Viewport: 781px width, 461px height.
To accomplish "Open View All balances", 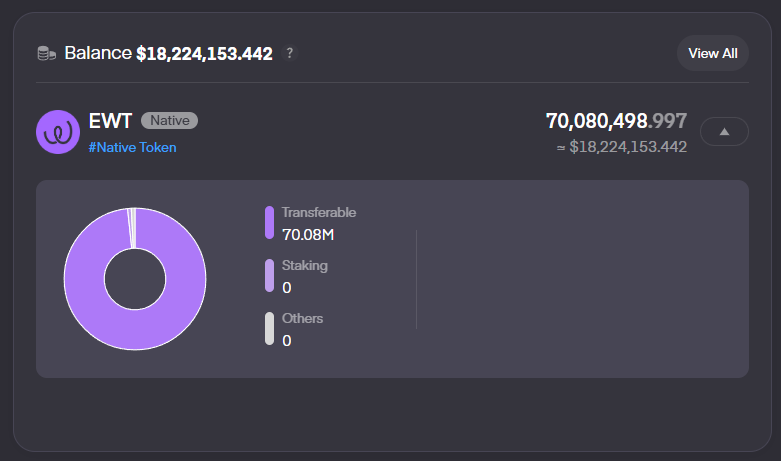I will [713, 53].
